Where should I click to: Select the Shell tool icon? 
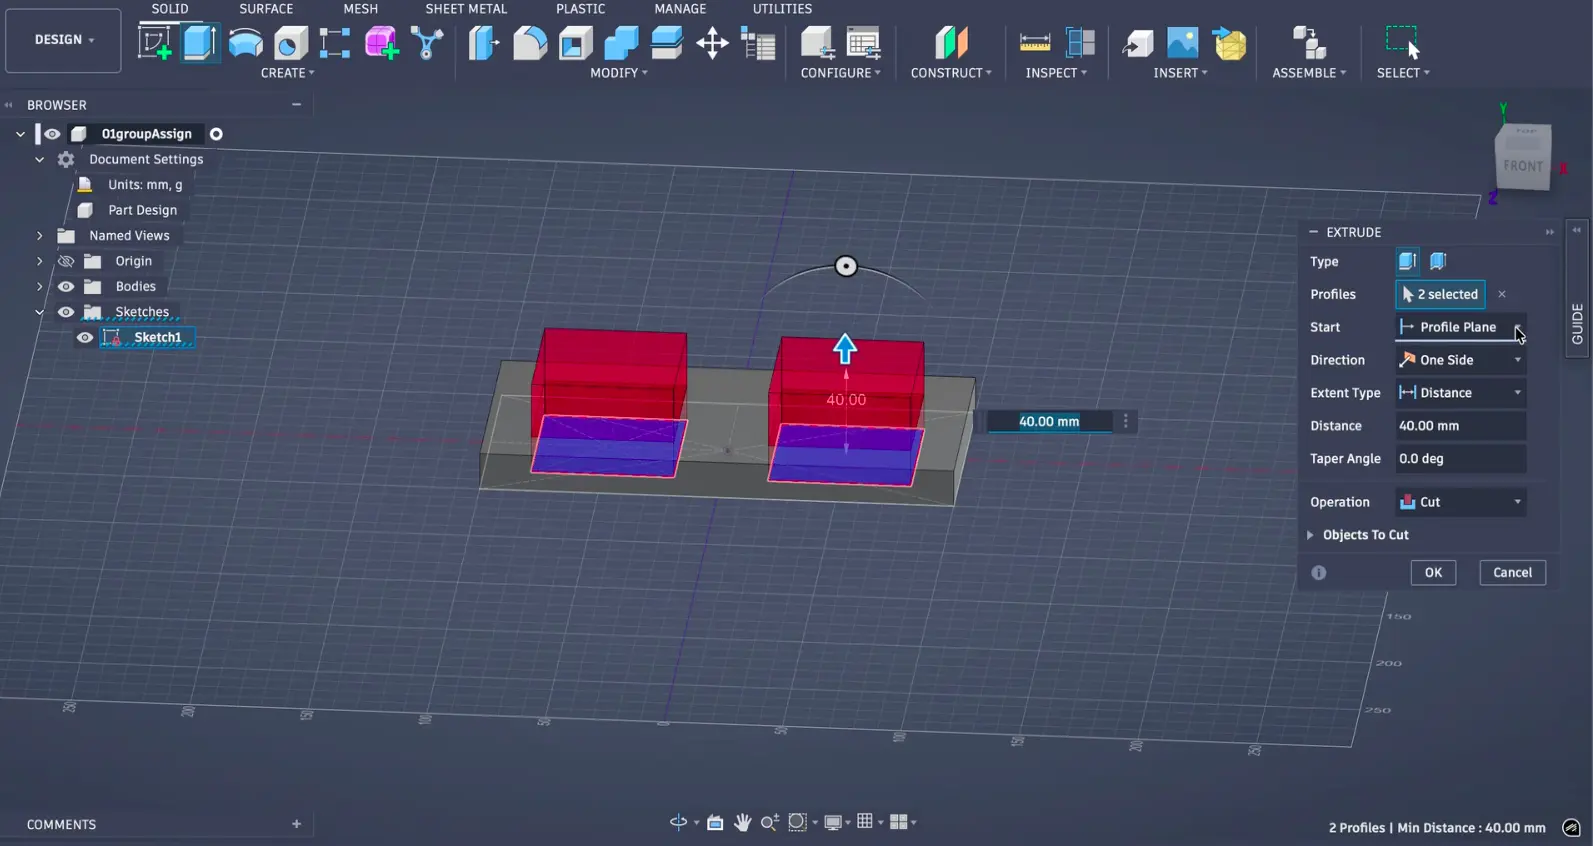576,43
